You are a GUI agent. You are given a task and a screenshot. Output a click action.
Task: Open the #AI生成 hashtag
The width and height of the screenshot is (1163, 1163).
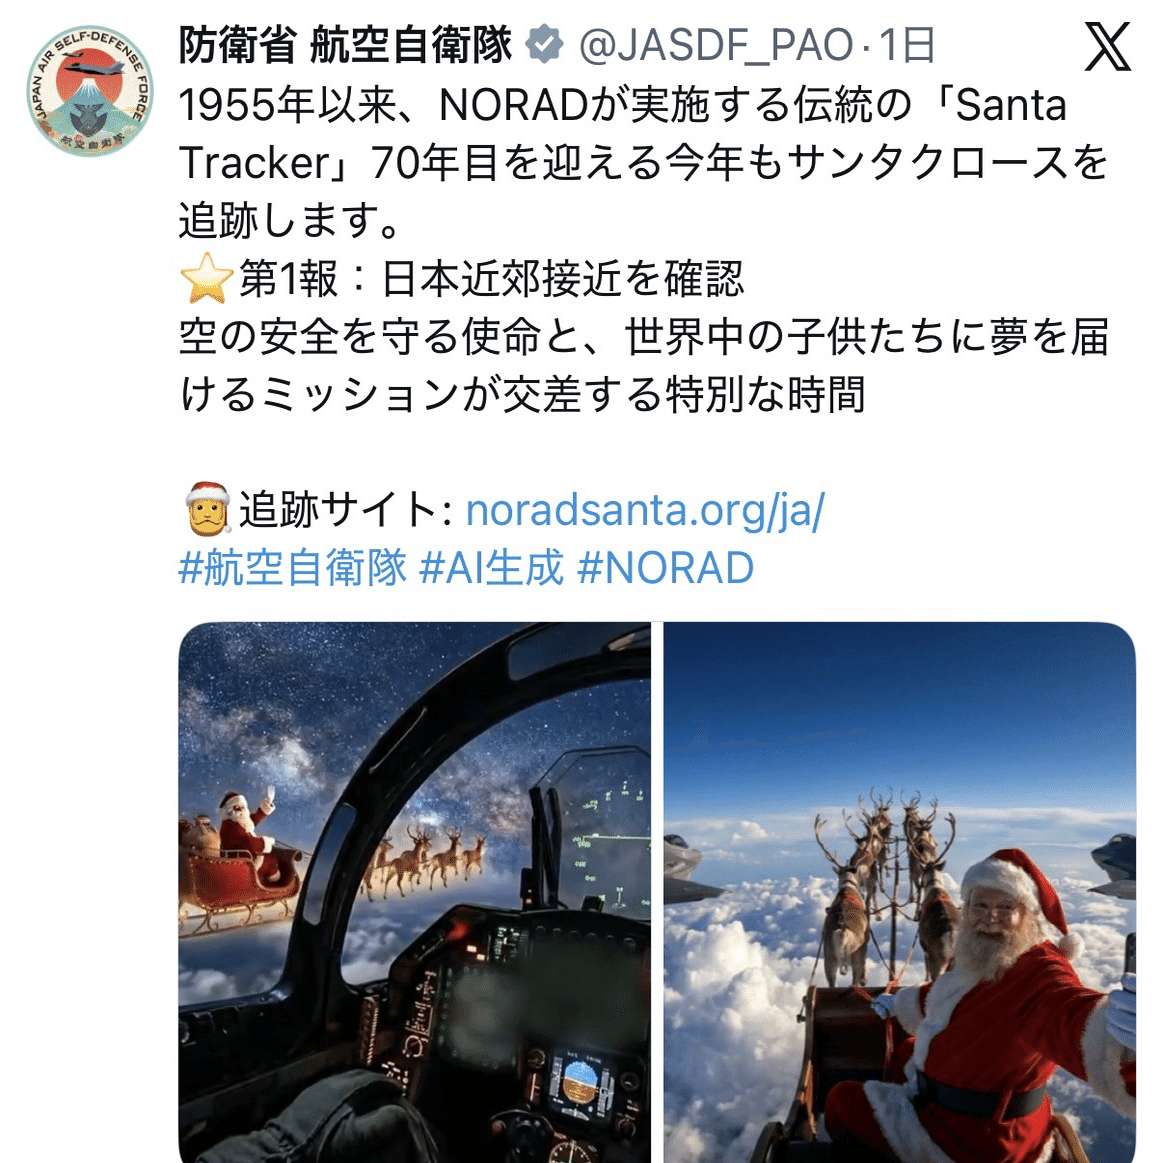(492, 568)
